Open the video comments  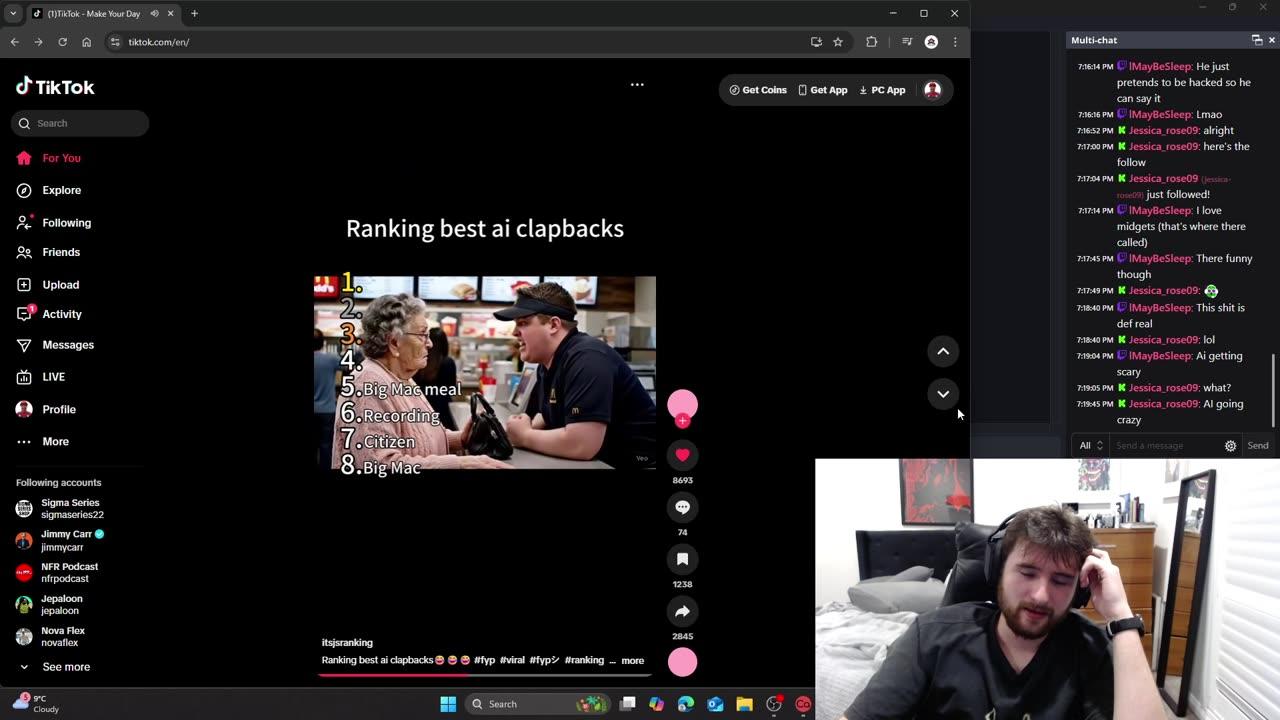pos(682,507)
